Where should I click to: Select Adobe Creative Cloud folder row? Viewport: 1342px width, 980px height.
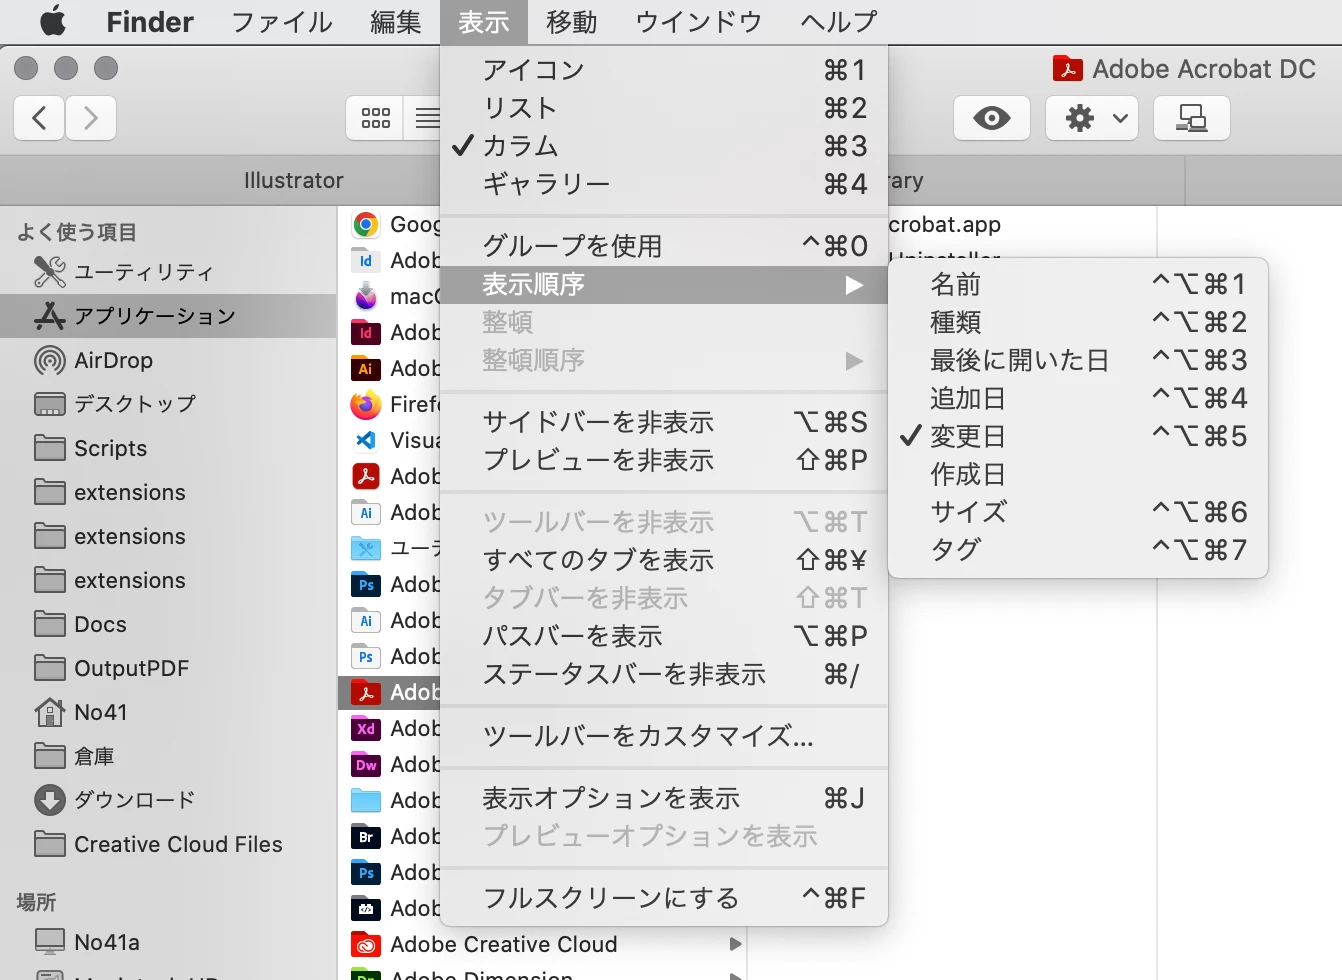pyautogui.click(x=543, y=944)
